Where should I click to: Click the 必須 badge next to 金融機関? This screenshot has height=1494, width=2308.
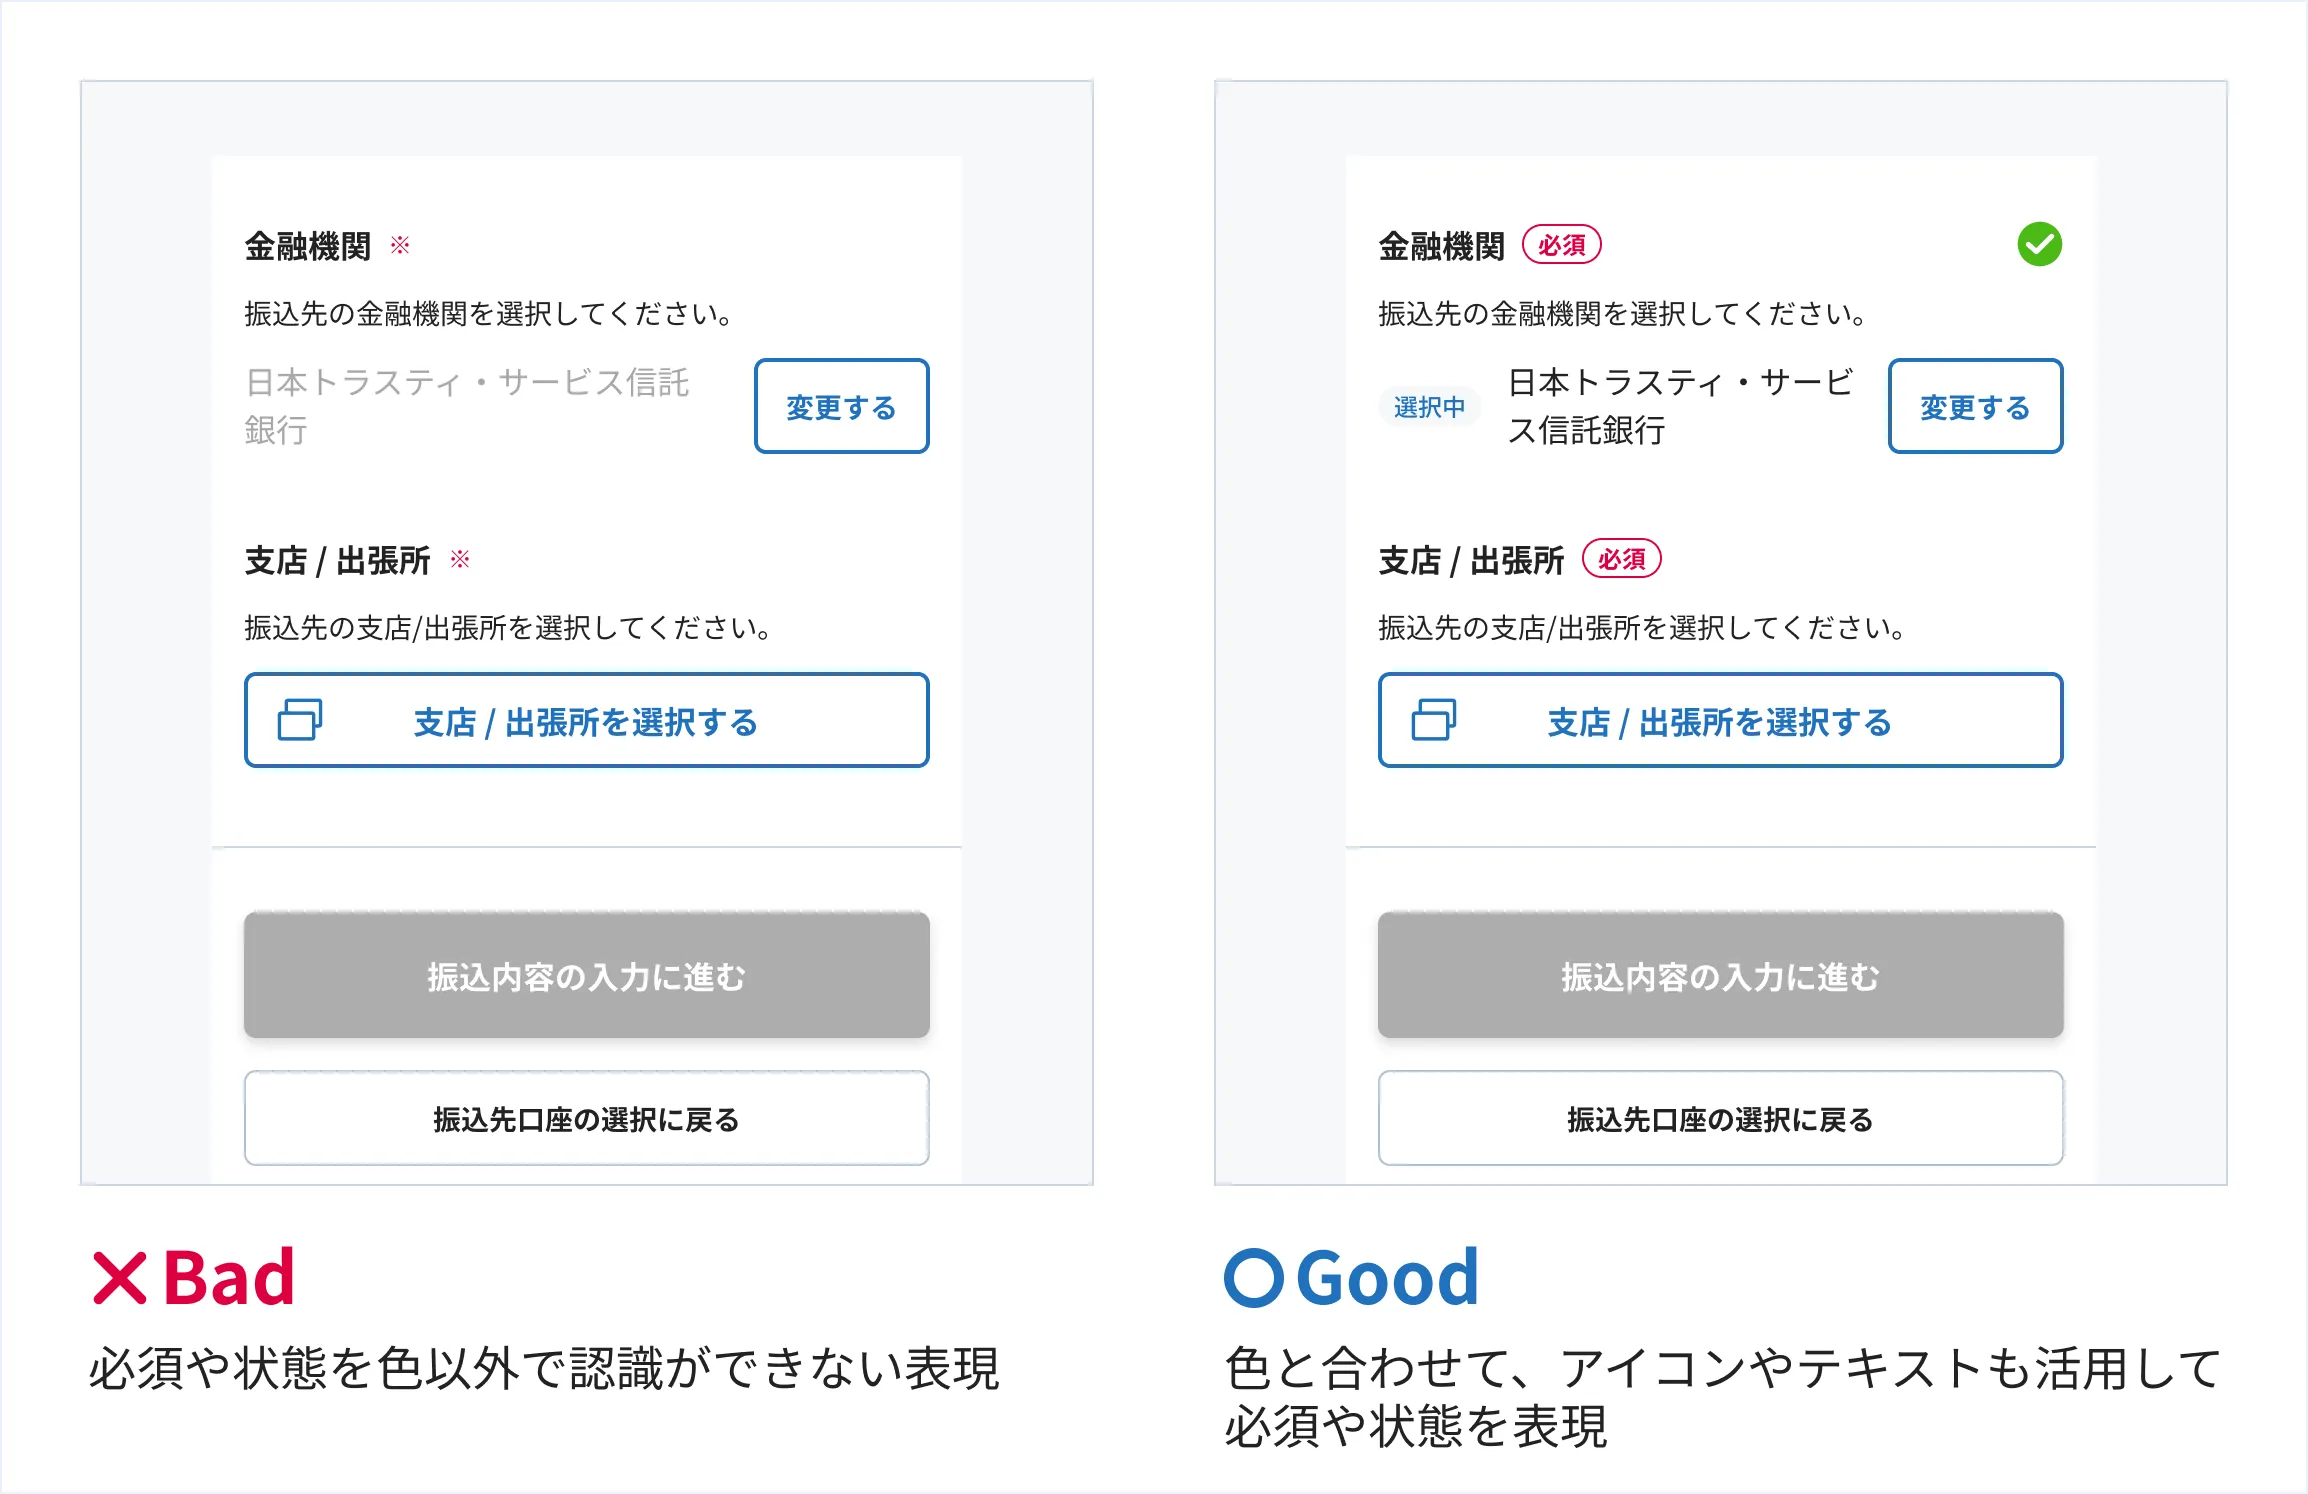pos(1561,245)
